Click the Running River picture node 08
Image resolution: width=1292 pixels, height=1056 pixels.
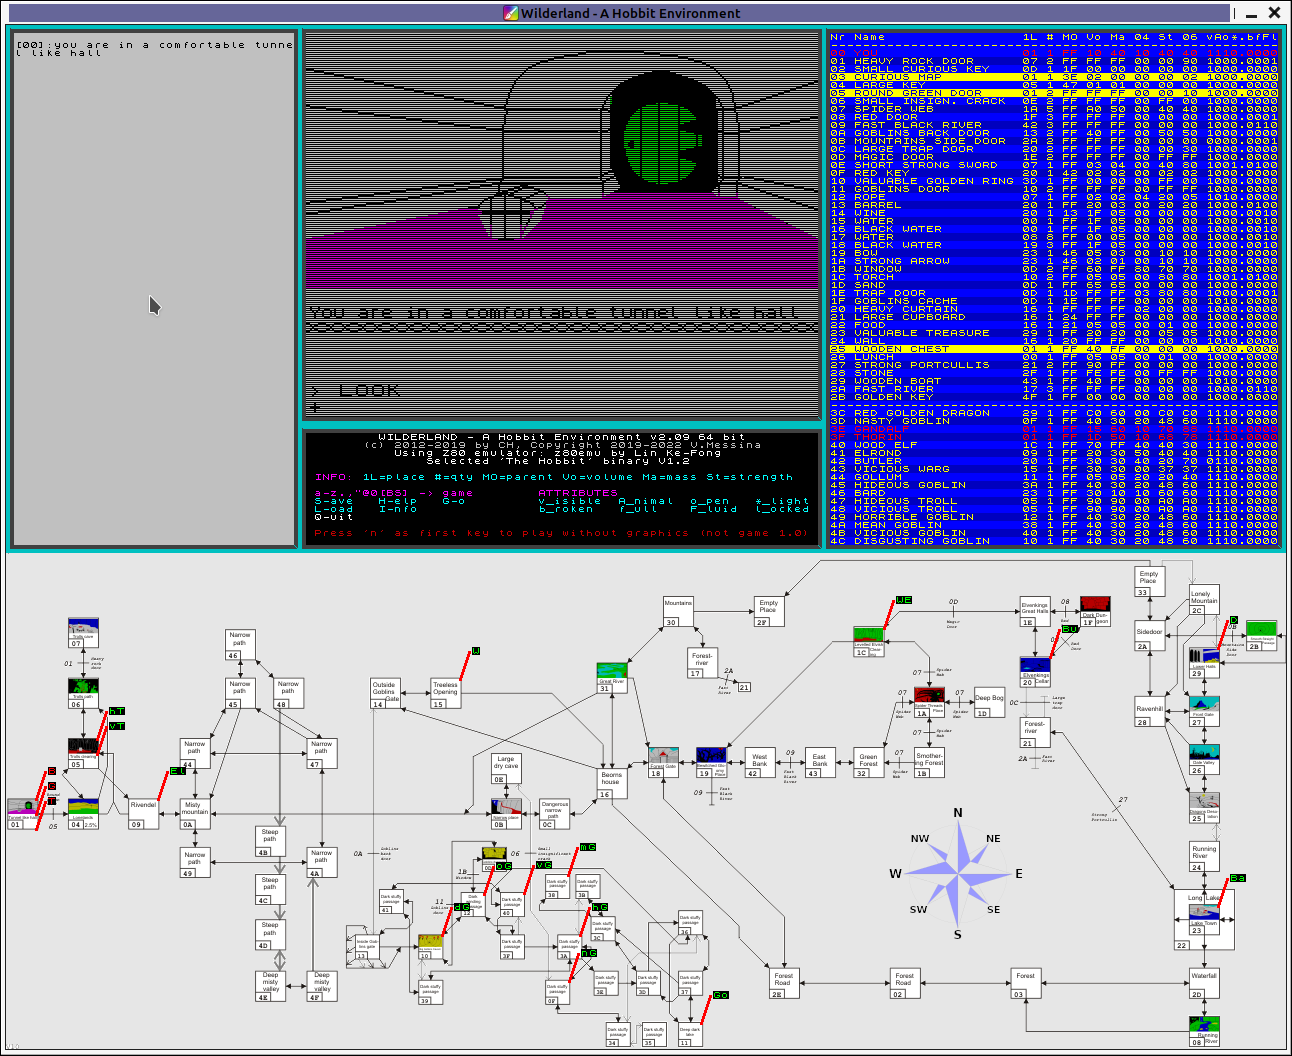coord(1204,1032)
